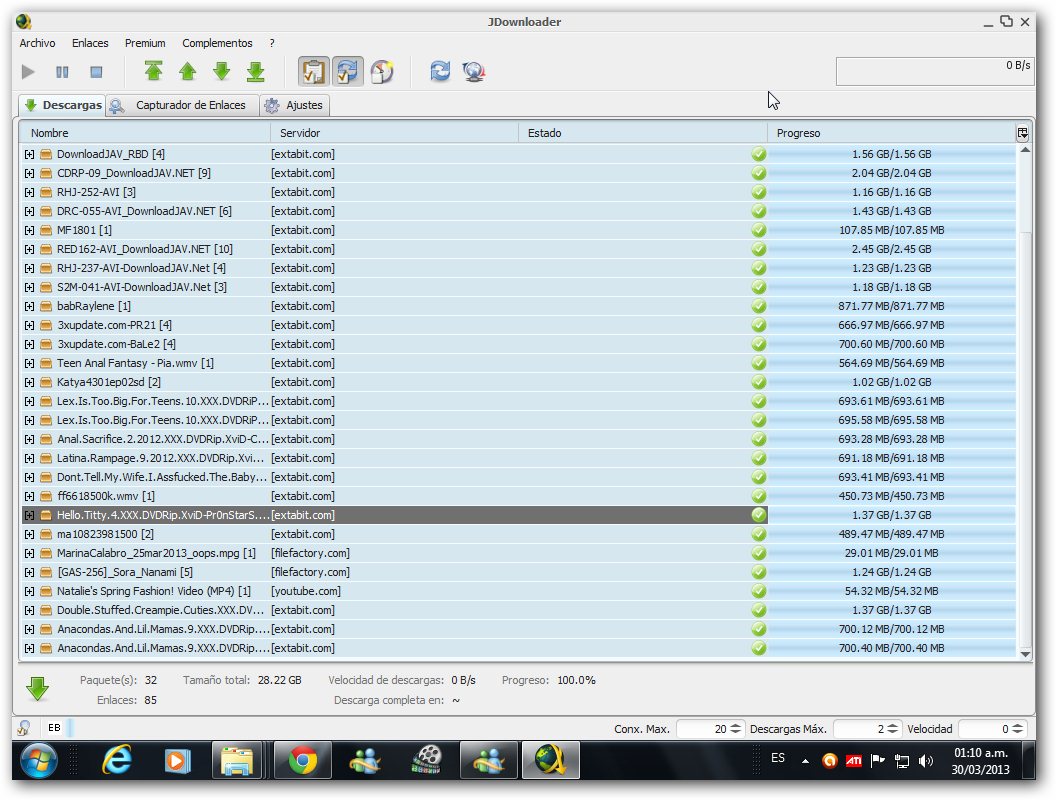Sort by the Nombre column header

click(x=145, y=133)
